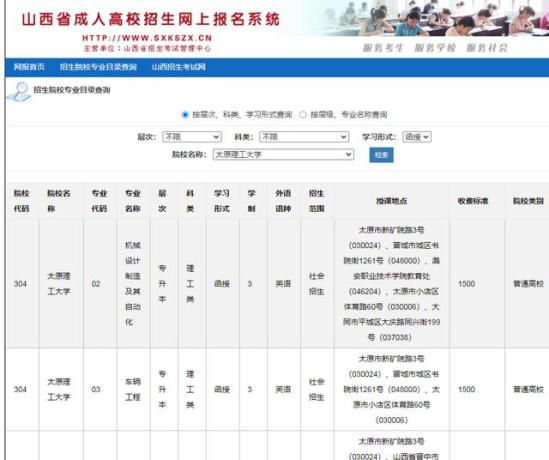Open 招生院校专业目录查询 in the navigation bar
Screen dimensions: 549x460
[98, 67]
